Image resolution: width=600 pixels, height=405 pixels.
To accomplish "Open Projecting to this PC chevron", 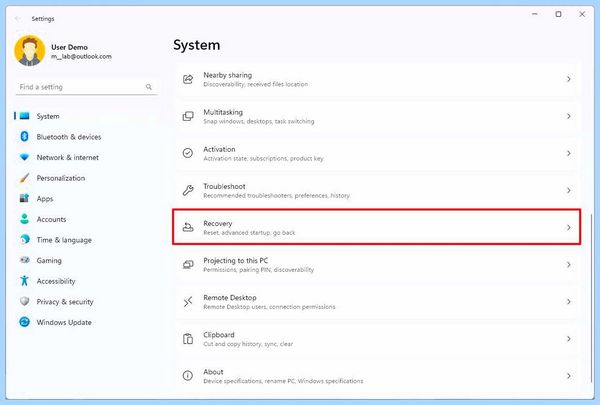I will tap(569, 265).
